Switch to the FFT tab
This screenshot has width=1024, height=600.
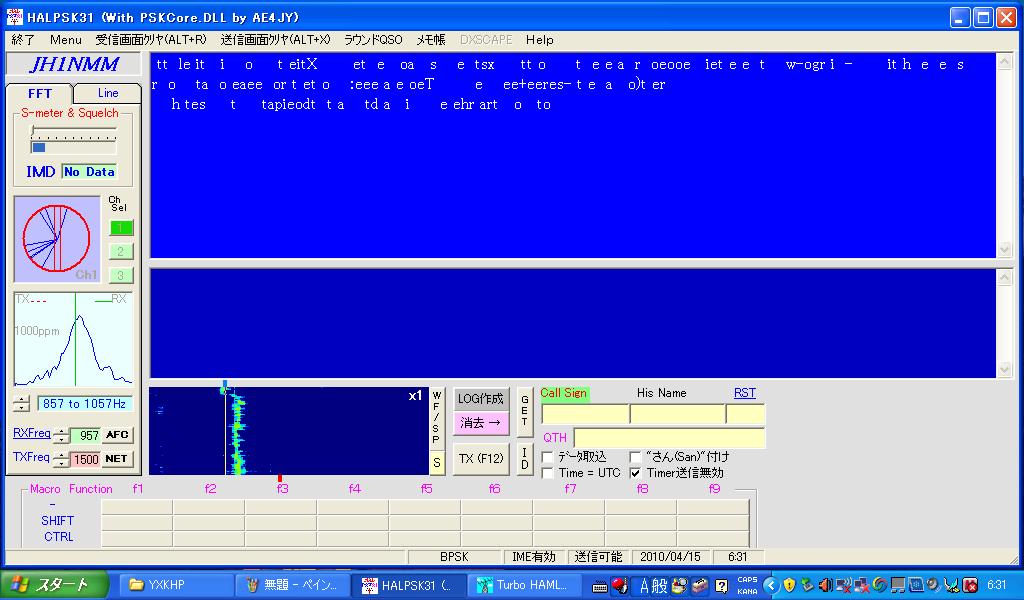point(39,93)
